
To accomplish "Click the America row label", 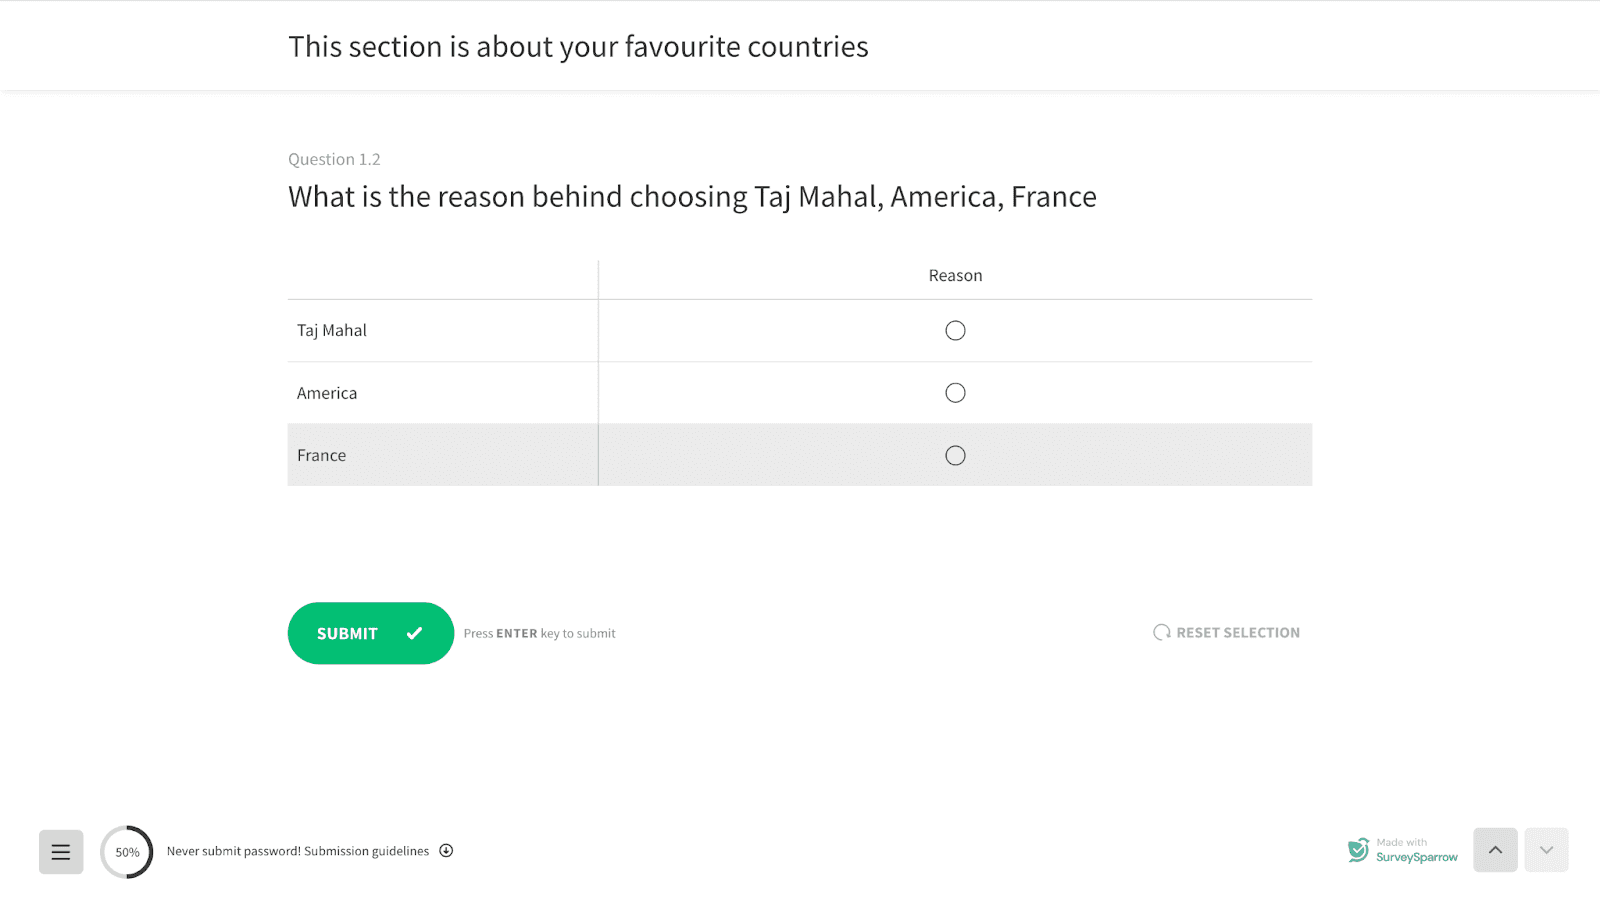I will [327, 393].
